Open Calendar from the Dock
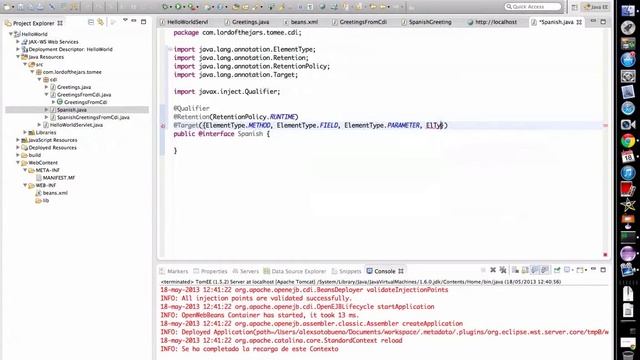The image size is (640, 360). click(628, 157)
